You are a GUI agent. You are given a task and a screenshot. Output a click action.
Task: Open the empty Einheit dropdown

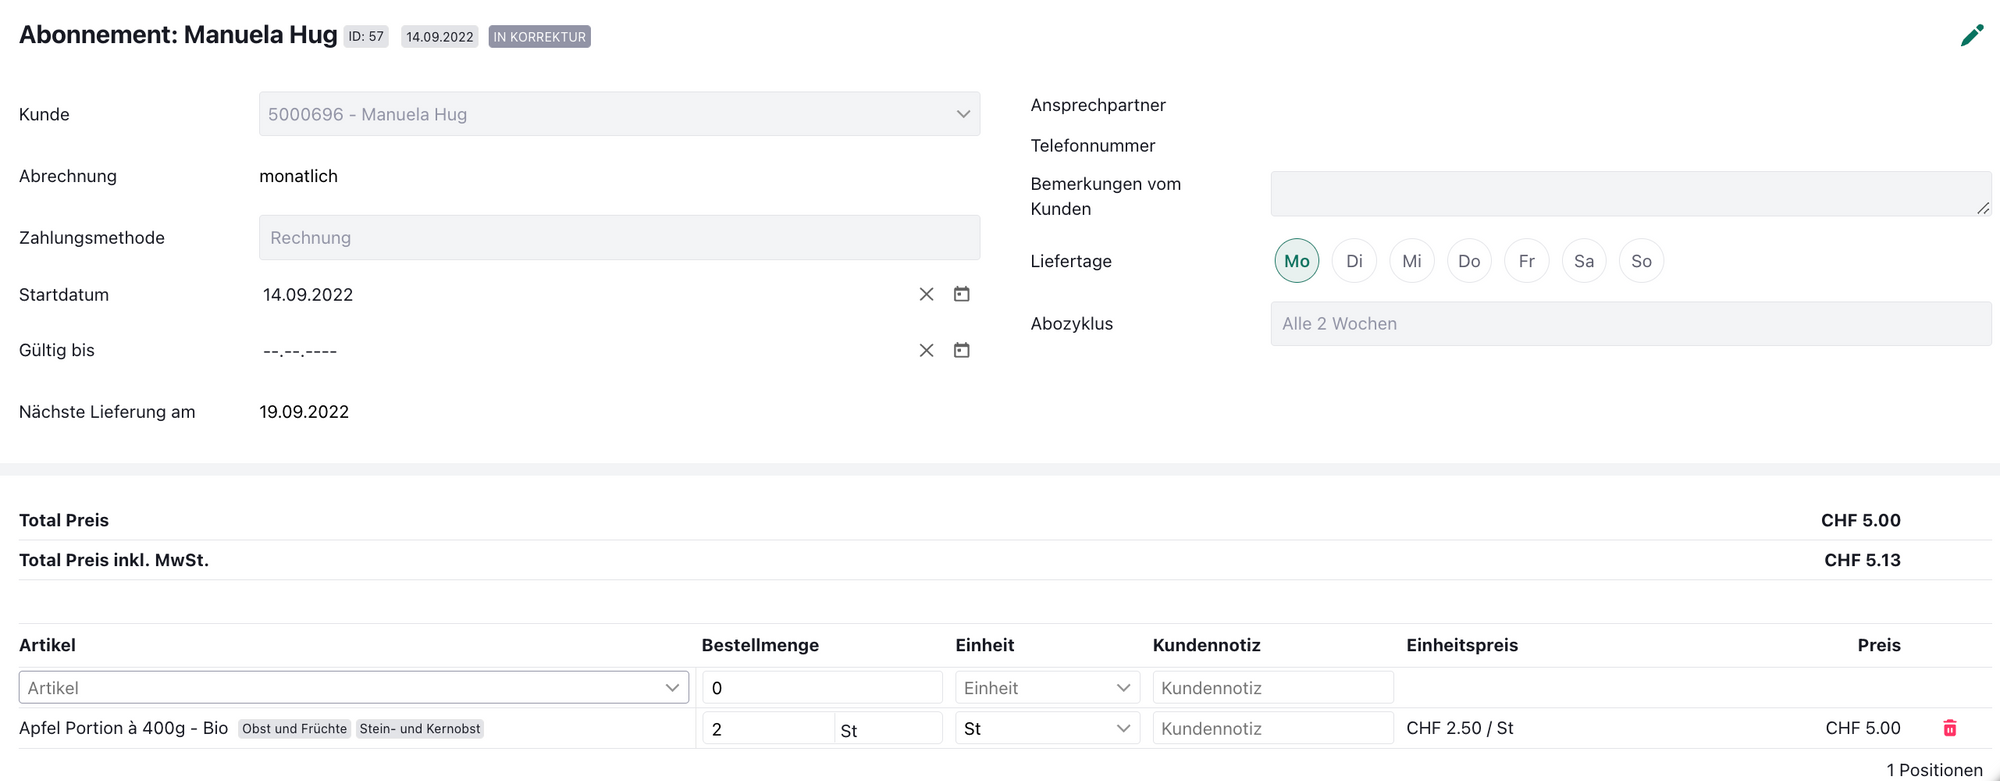pyautogui.click(x=1046, y=688)
